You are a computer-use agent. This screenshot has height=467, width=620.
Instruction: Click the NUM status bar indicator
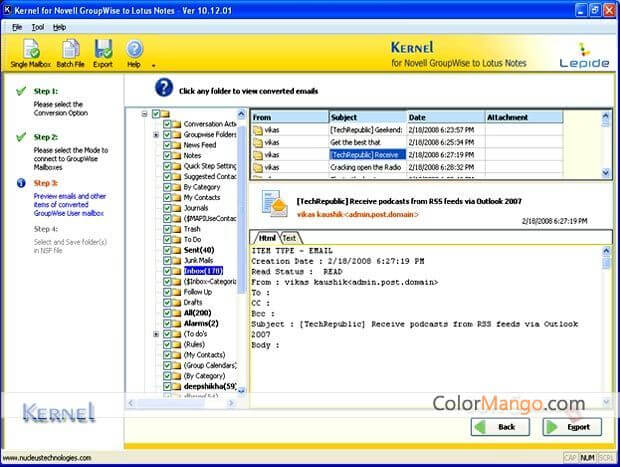click(x=587, y=458)
